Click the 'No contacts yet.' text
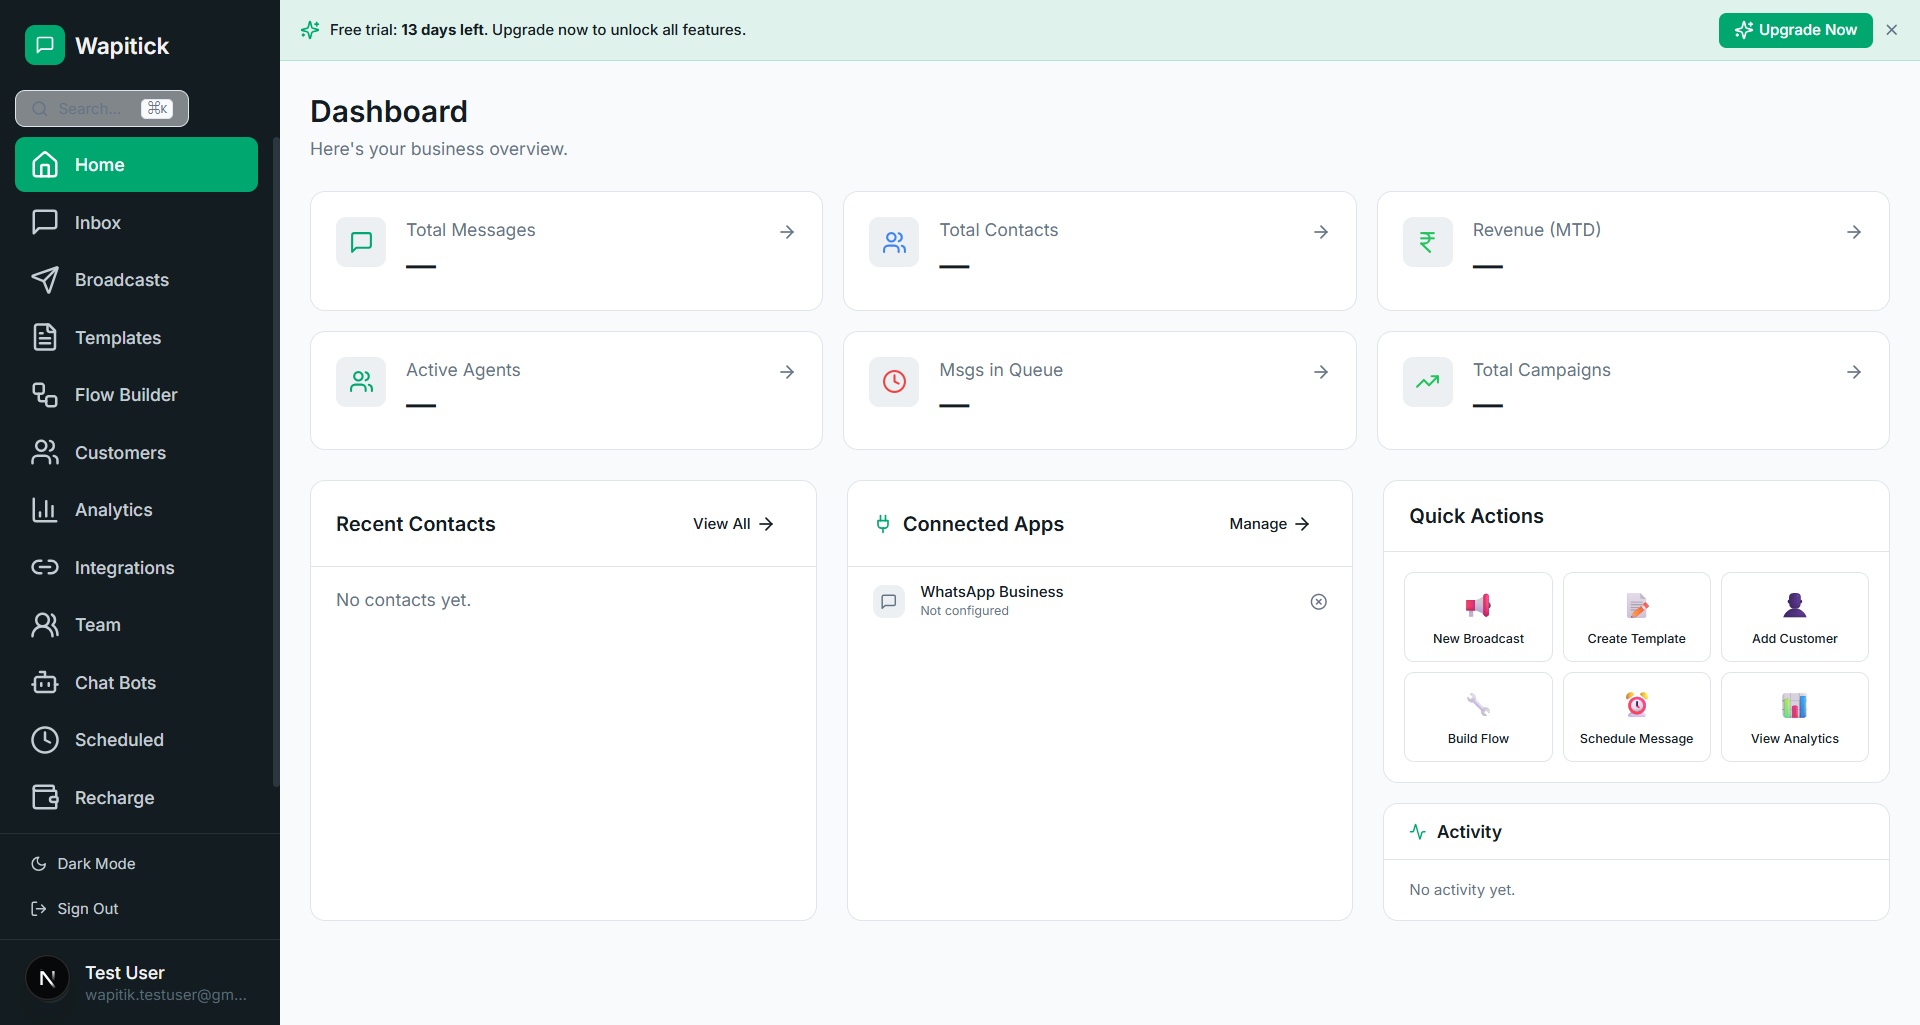This screenshot has width=1920, height=1025. (403, 600)
